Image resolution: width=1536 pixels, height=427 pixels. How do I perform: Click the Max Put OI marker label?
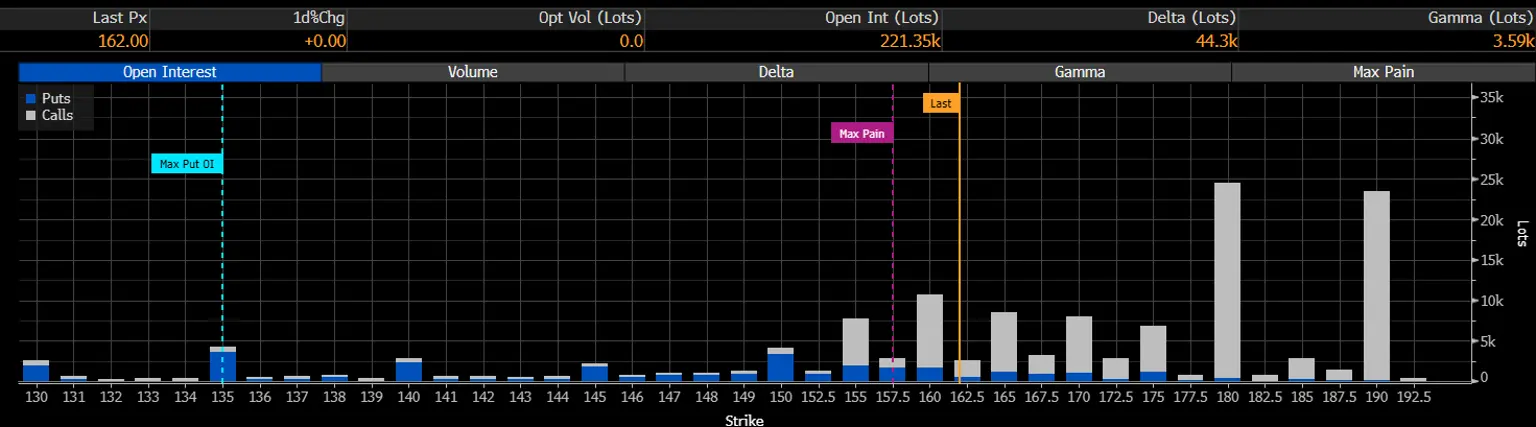(x=186, y=163)
